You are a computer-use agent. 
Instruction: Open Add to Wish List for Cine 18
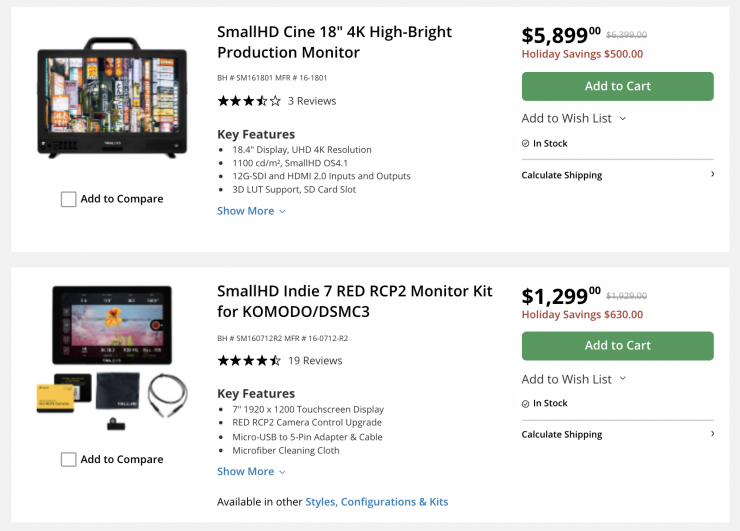coord(573,118)
